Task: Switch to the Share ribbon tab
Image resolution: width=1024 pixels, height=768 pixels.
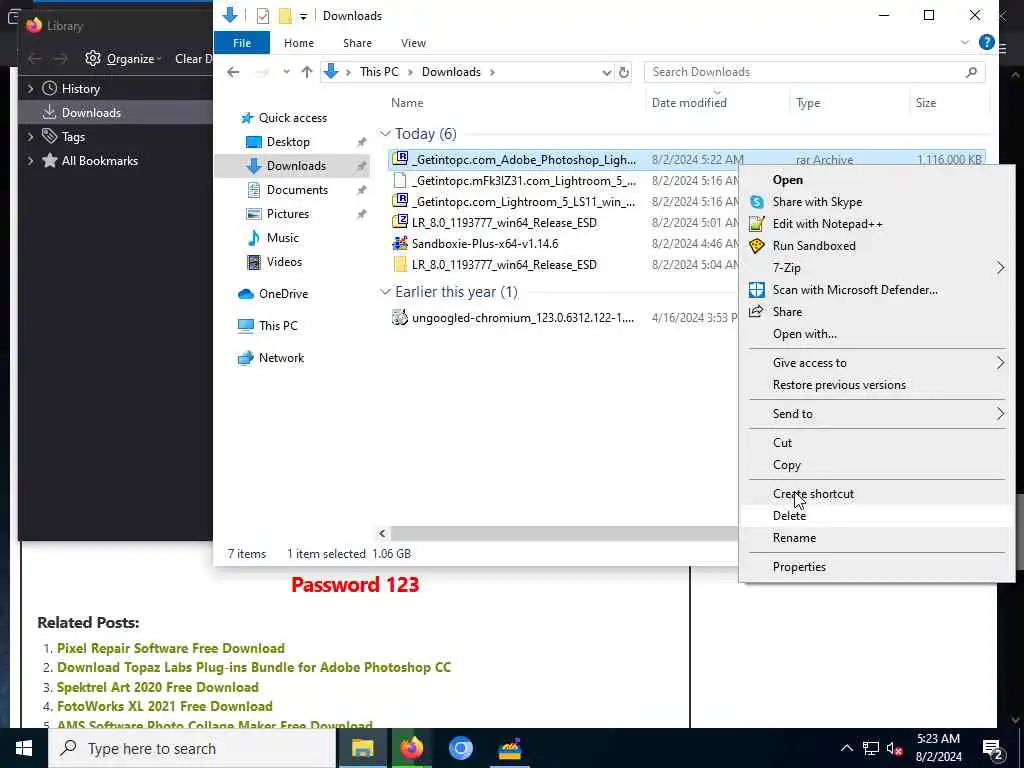Action: pyautogui.click(x=357, y=43)
